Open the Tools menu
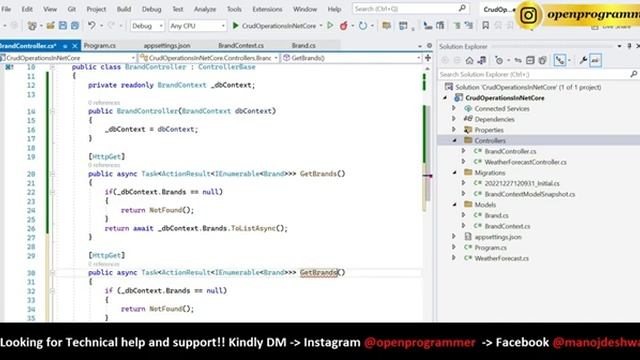The width and height of the screenshot is (640, 360). pos(234,9)
